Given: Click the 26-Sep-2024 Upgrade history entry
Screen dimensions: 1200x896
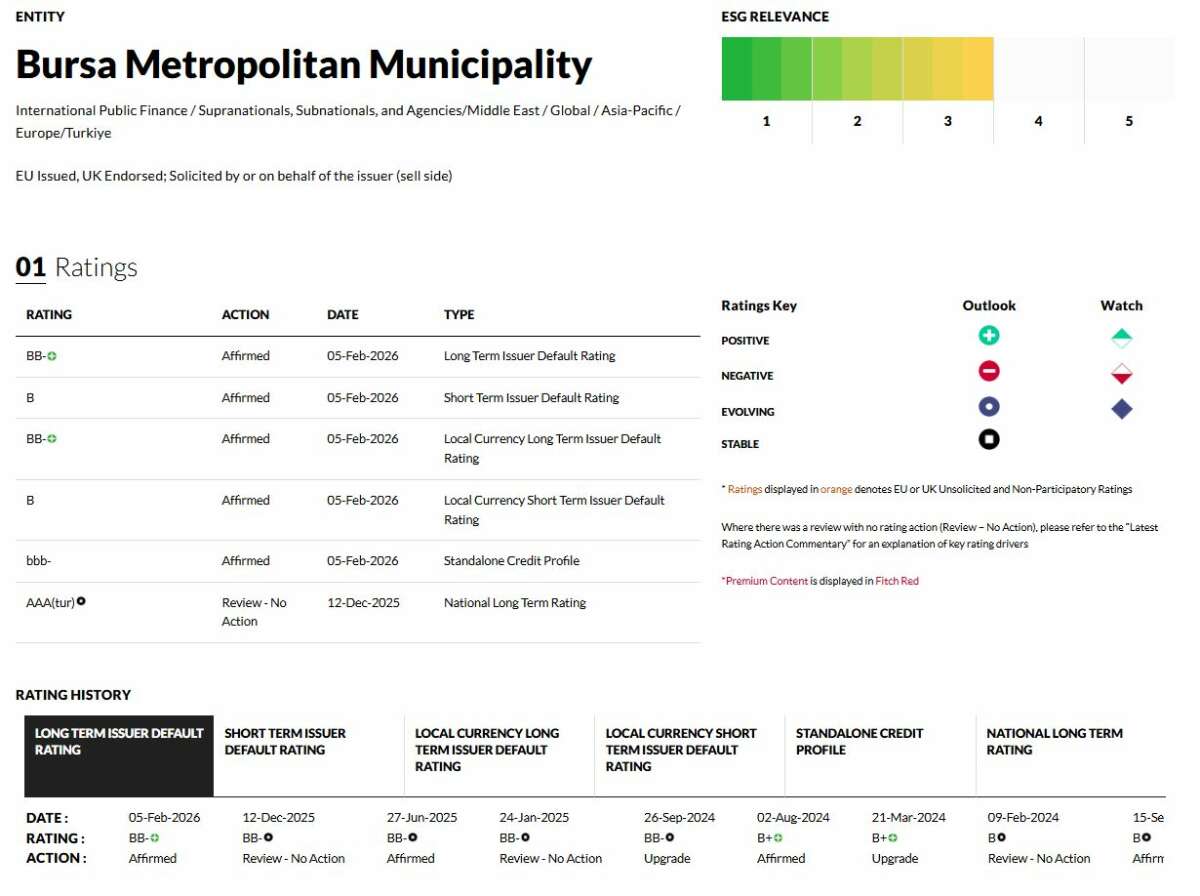Looking at the screenshot, I should (x=667, y=859).
